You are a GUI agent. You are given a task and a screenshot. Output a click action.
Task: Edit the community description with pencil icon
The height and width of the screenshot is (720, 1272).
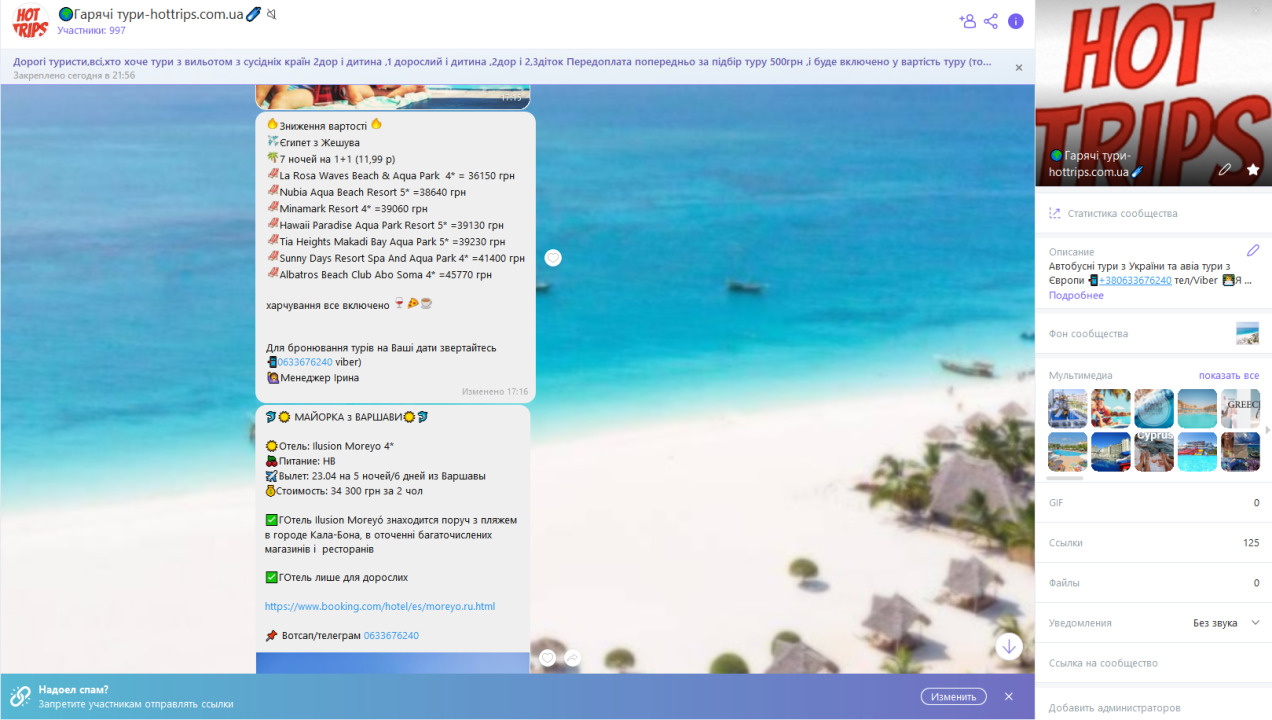[x=1253, y=250]
